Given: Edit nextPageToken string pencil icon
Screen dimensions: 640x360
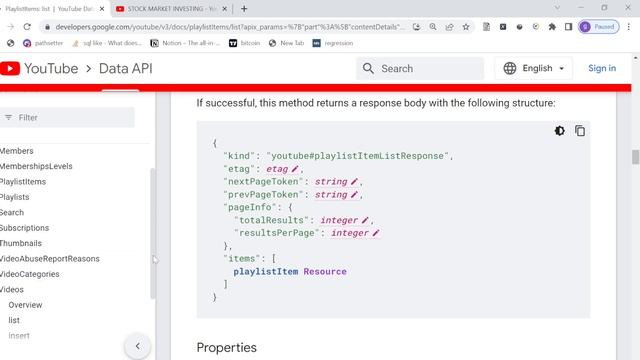Looking at the screenshot, I should pos(354,181).
